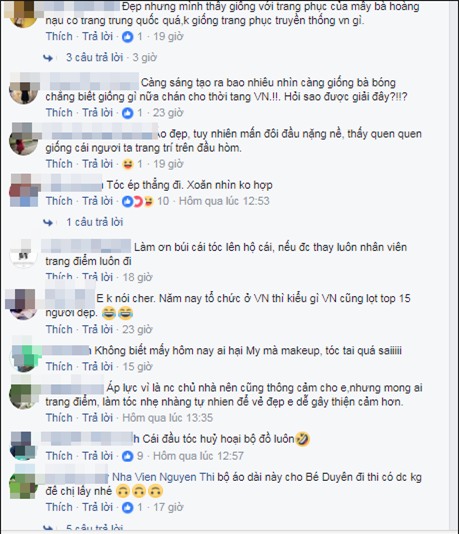Click Trả lời under 'Áp lực vì là nc chủ nhà'

97,418
